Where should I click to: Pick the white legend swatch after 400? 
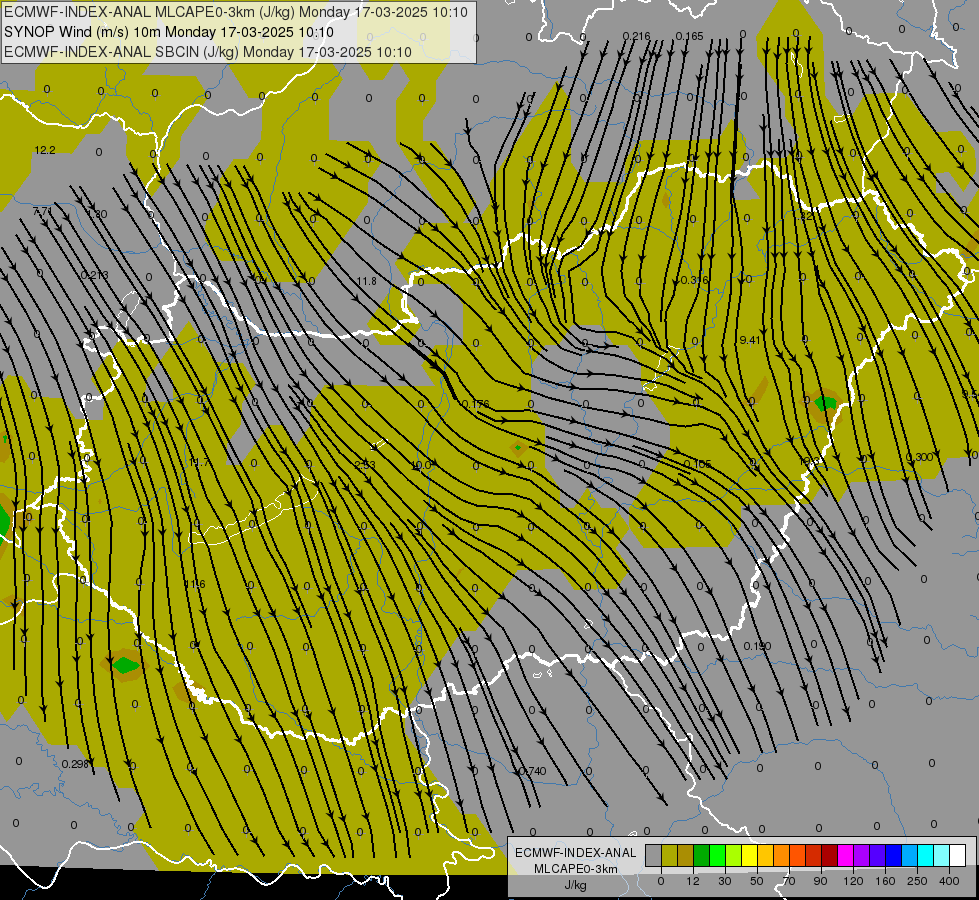coord(958,855)
